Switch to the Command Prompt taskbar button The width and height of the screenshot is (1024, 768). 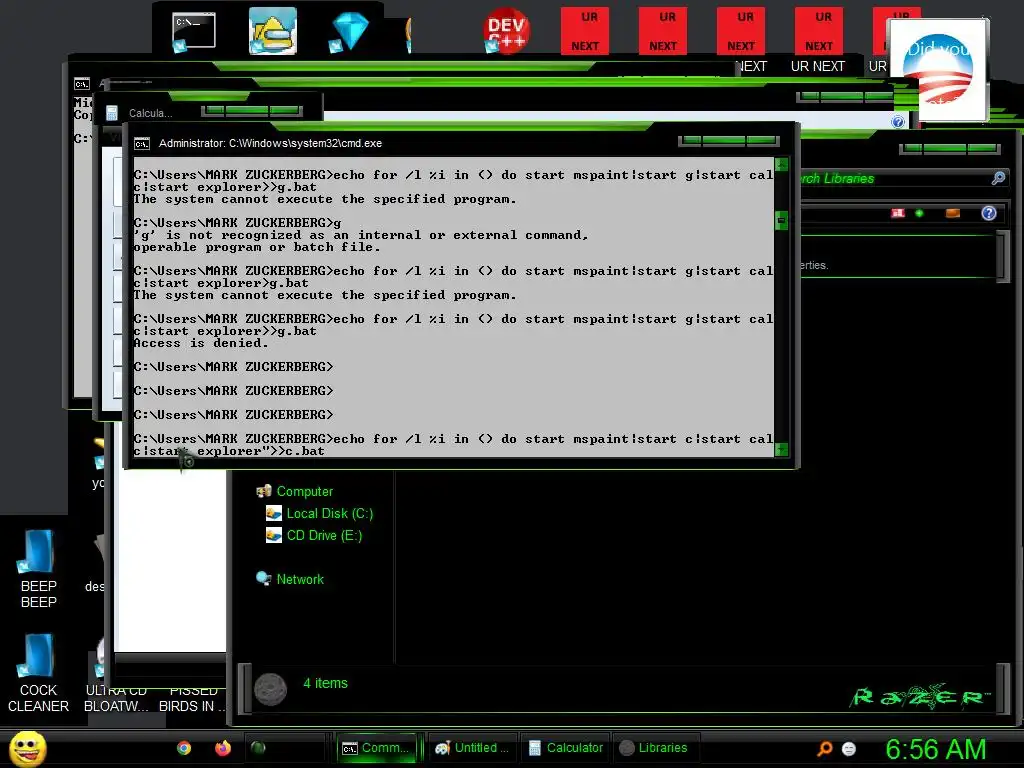click(377, 748)
